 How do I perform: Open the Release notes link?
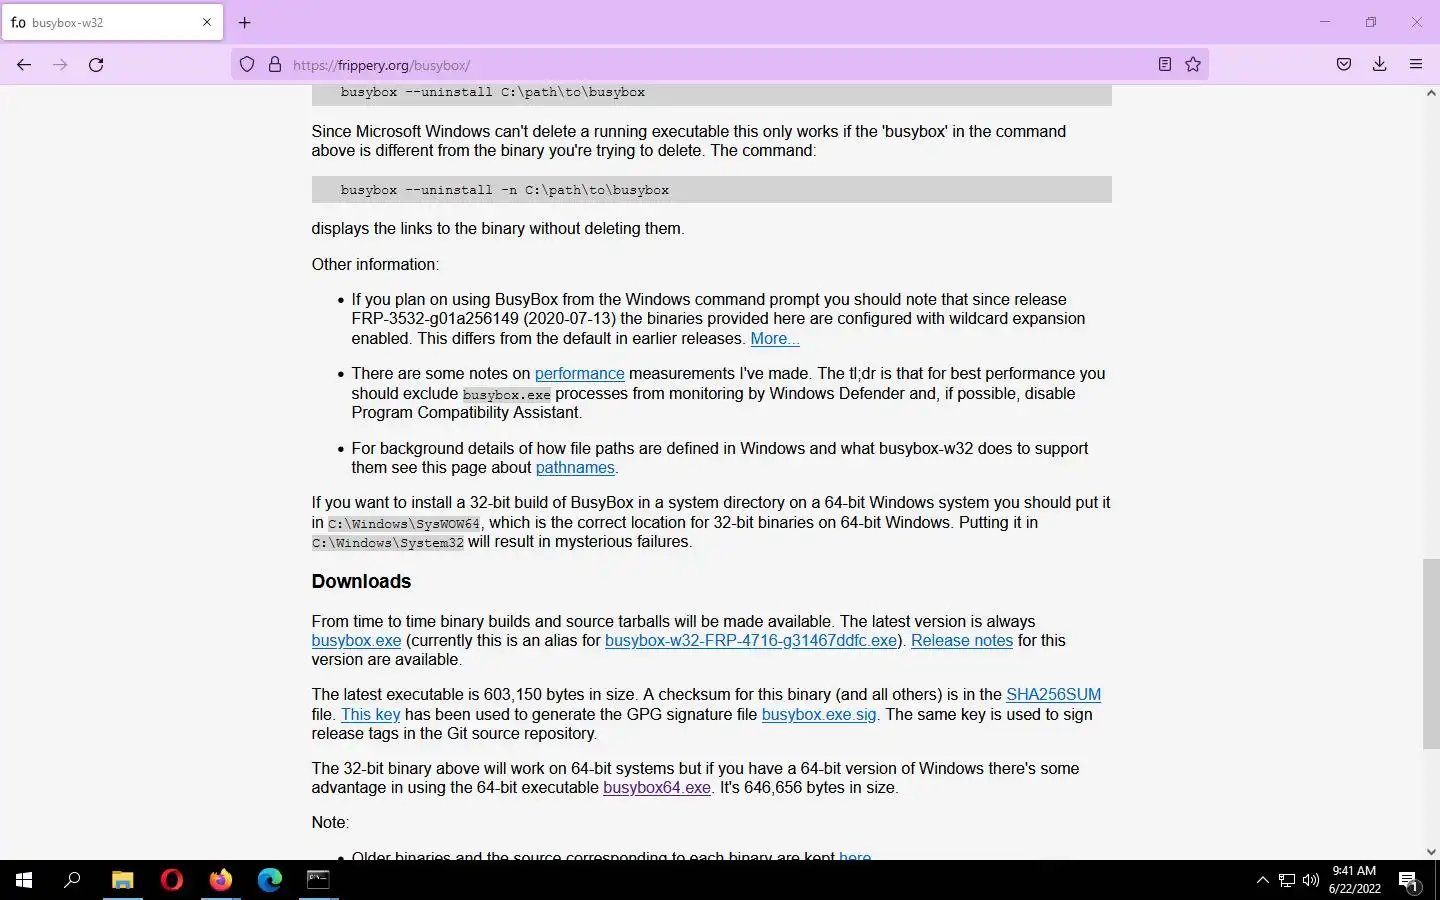(x=962, y=640)
